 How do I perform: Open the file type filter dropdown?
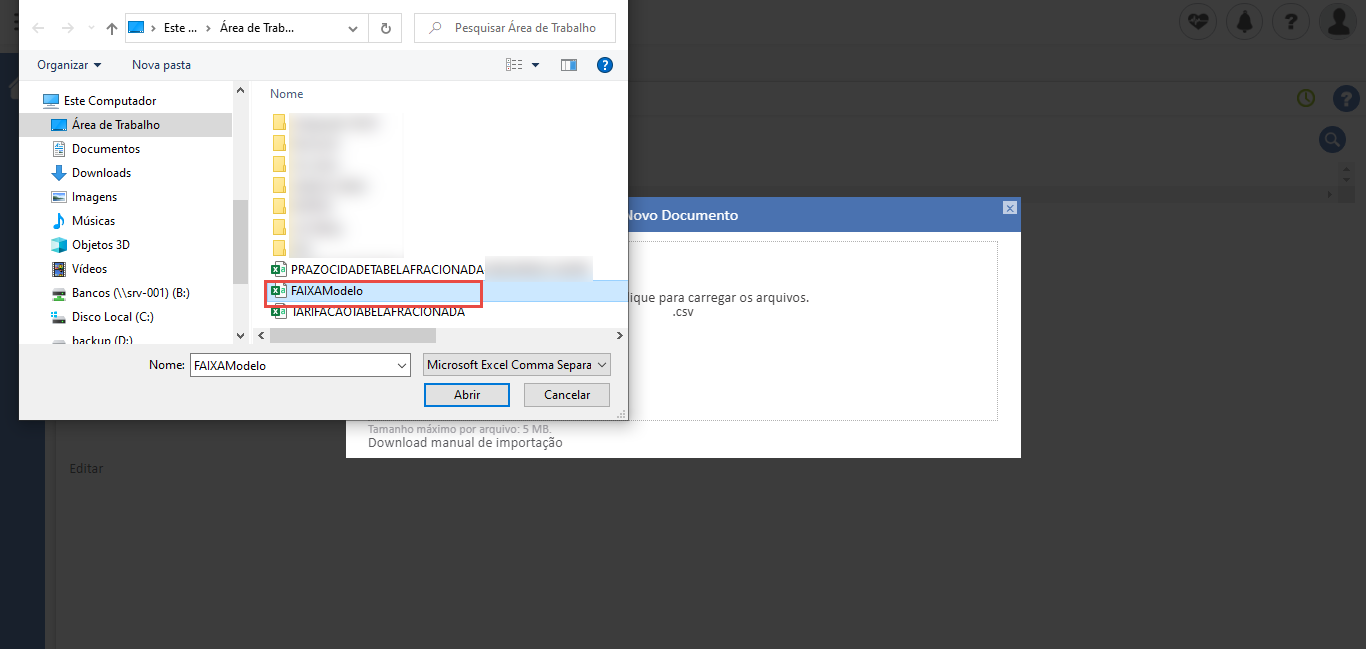pyautogui.click(x=516, y=365)
